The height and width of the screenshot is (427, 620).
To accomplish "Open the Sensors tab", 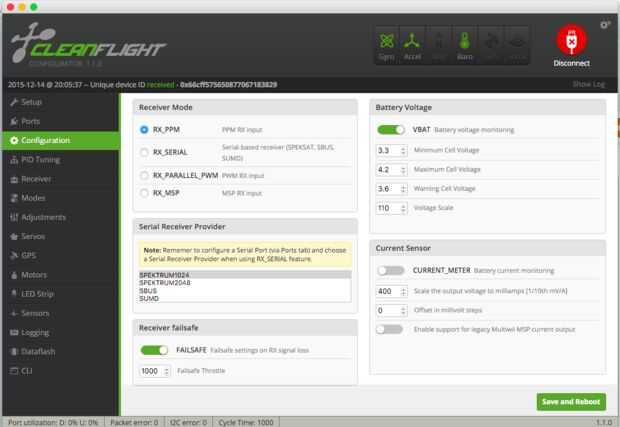I will coord(60,313).
